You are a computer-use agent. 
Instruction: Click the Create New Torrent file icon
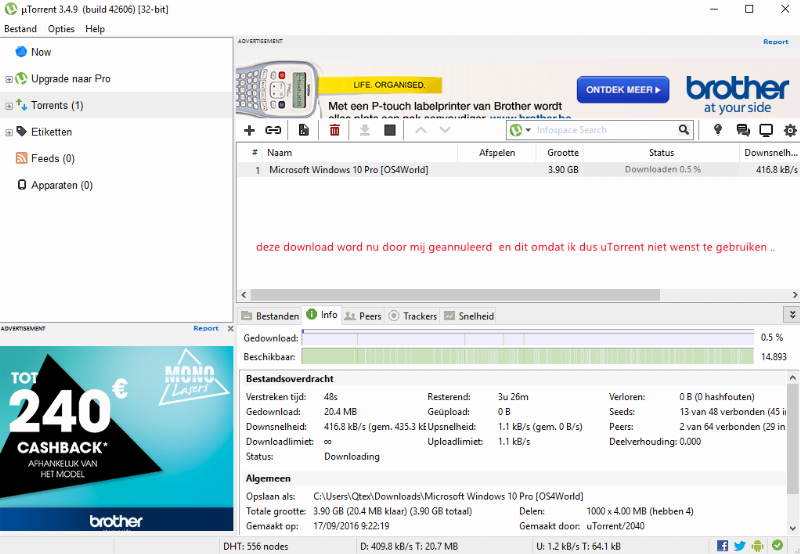(x=303, y=130)
